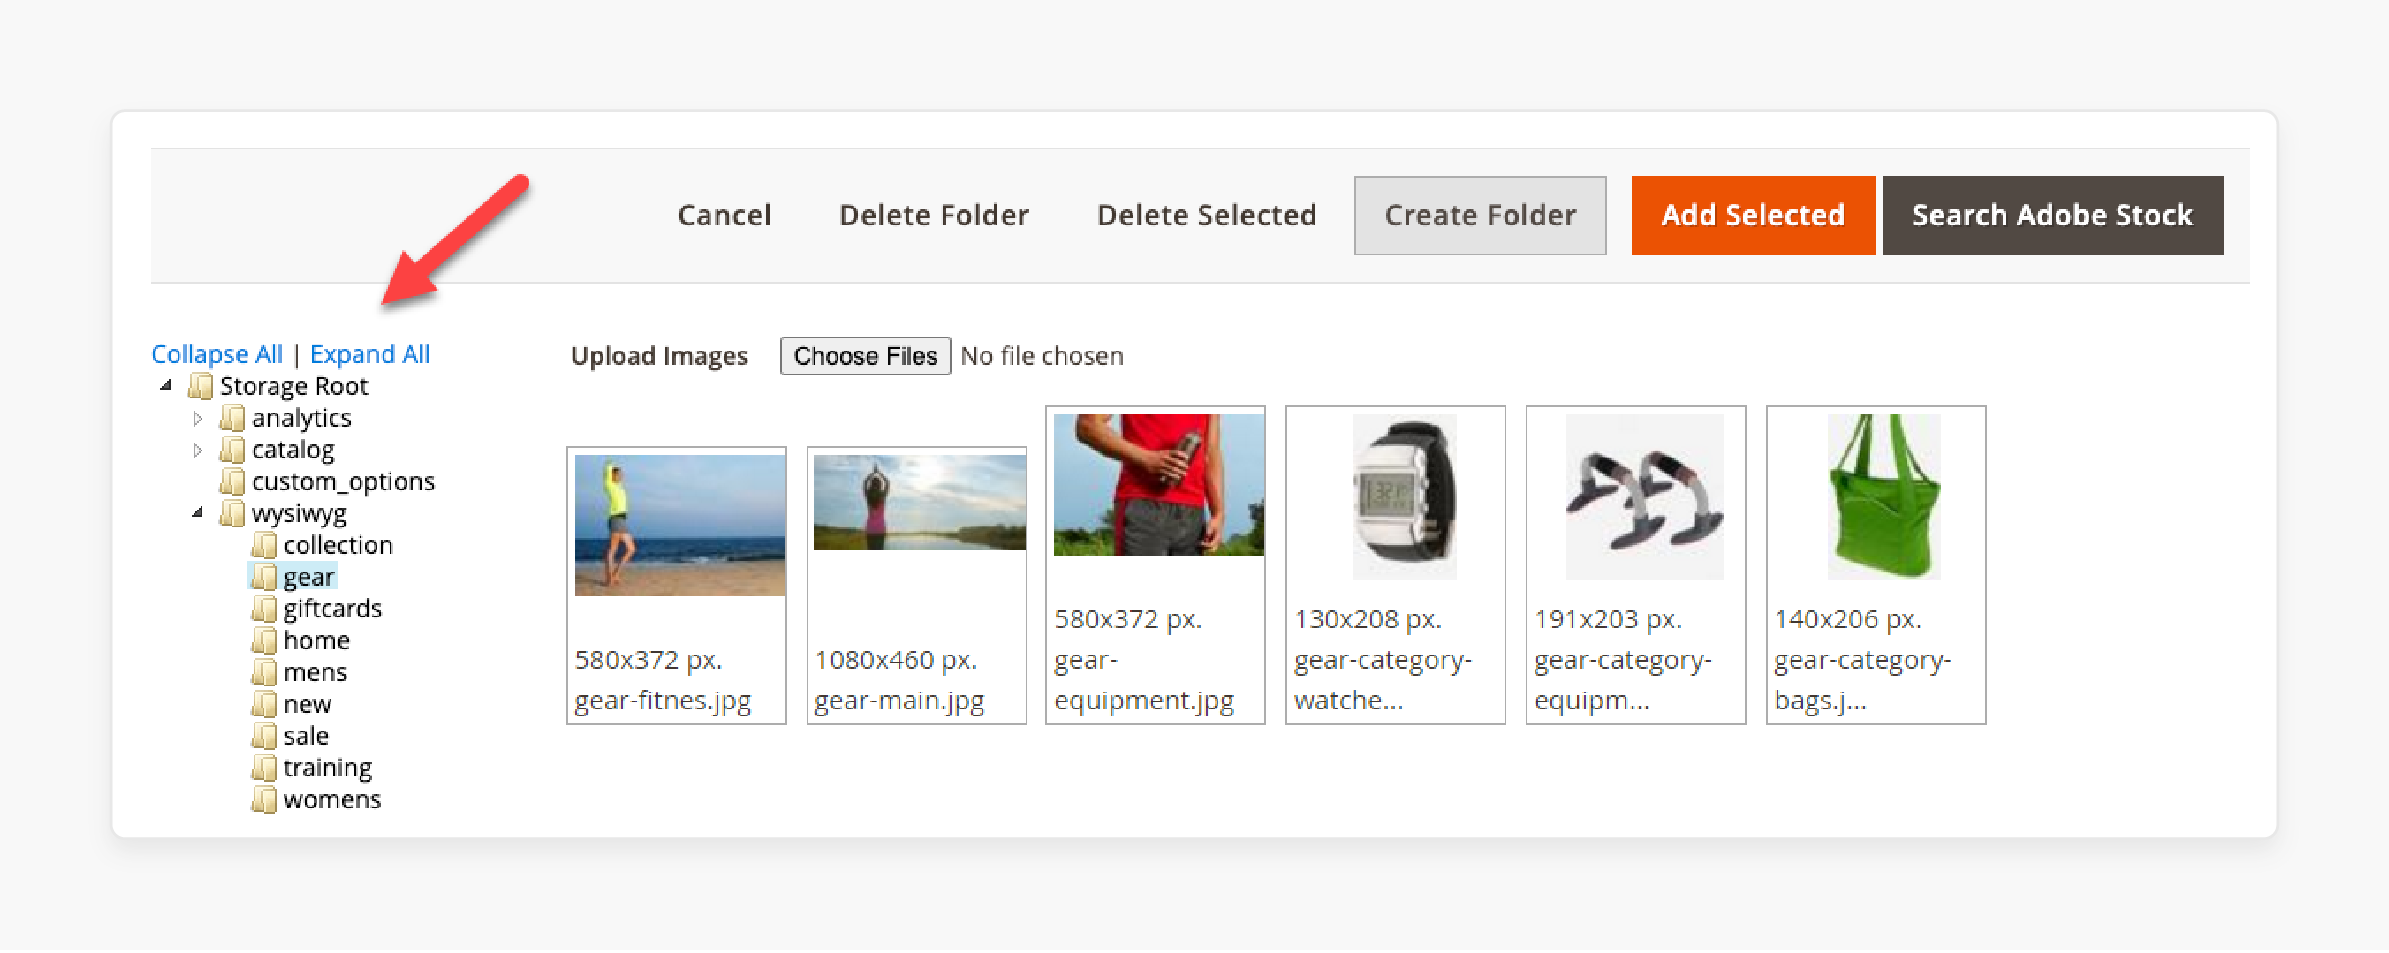Screen dimensions: 2389x953
Task: Click the catalog folder icon
Action: pyautogui.click(x=232, y=450)
